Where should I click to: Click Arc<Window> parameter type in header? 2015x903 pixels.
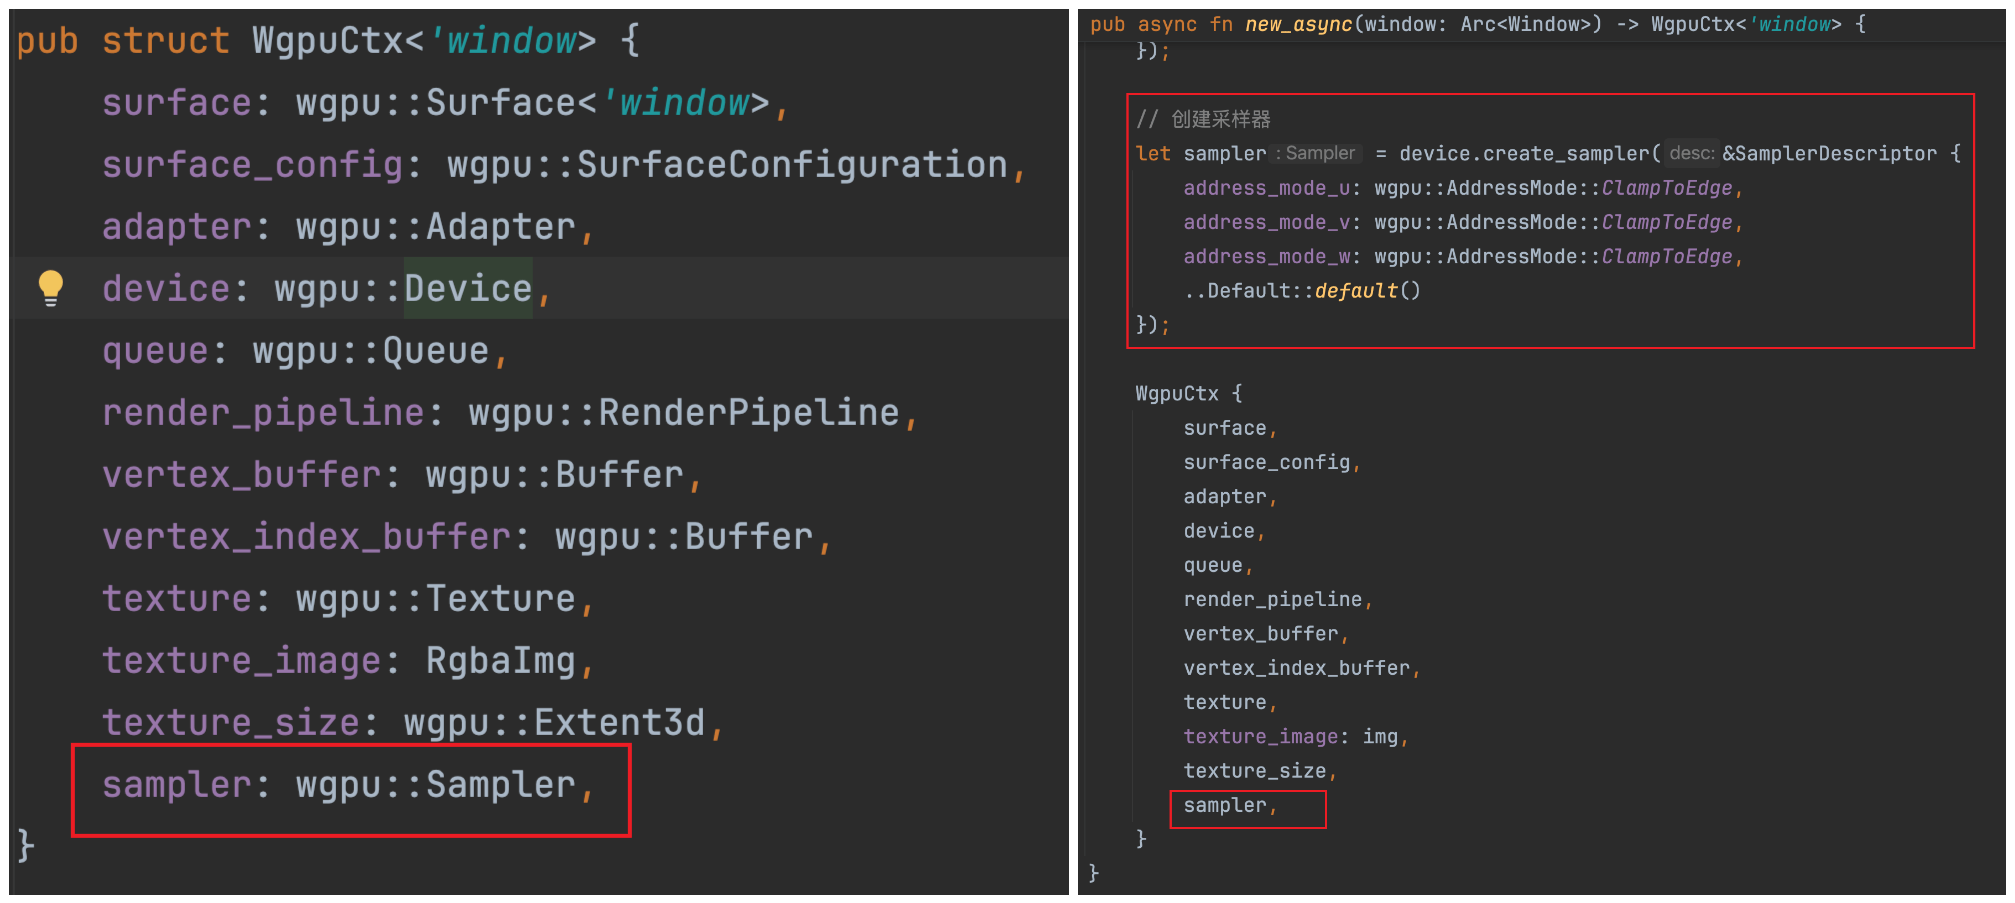(1527, 24)
